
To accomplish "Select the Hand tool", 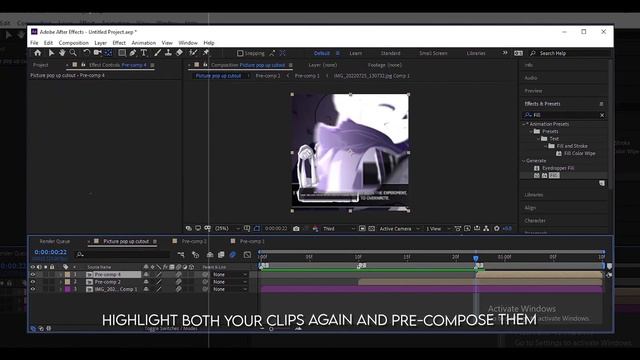I will (62, 53).
